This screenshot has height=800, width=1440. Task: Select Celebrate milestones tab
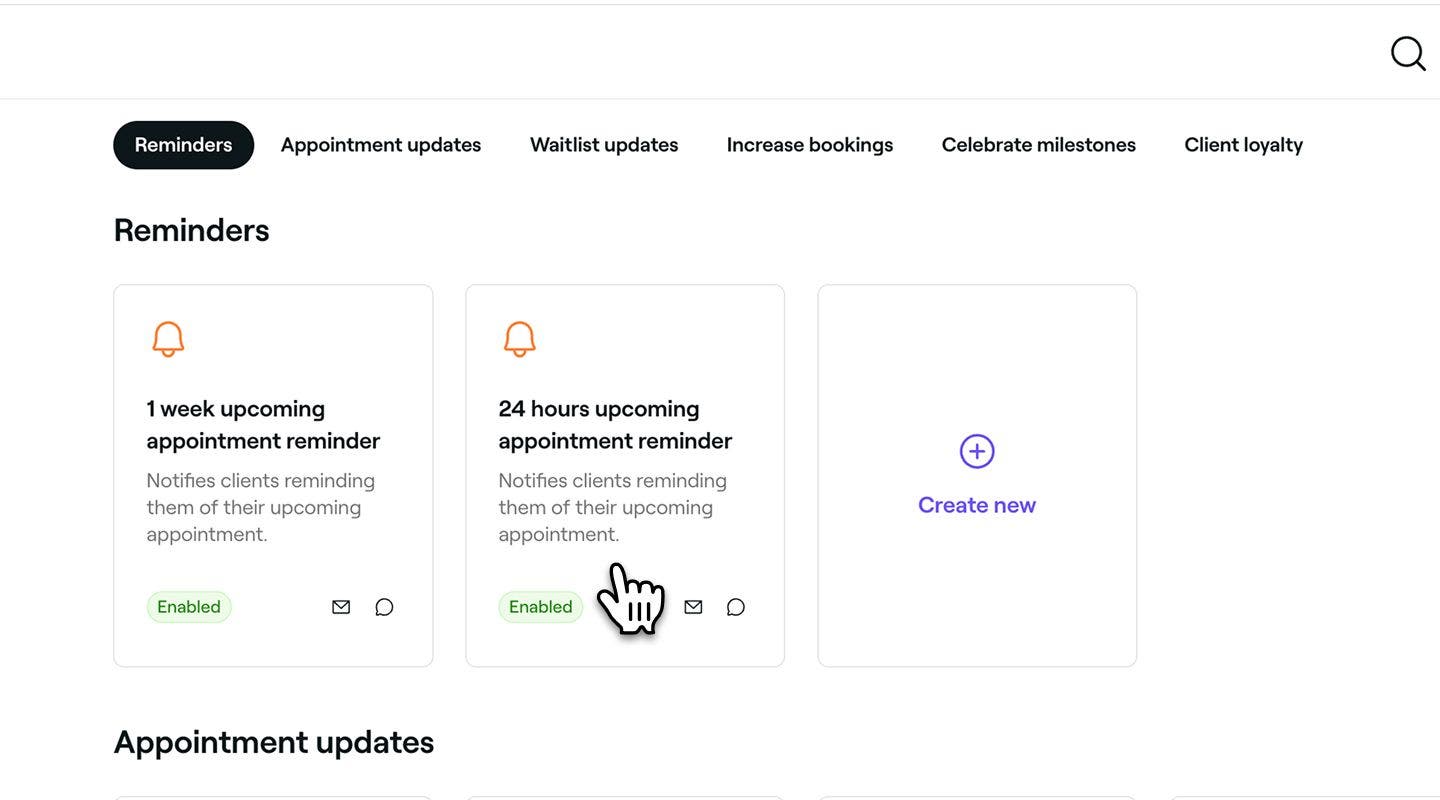tap(1039, 145)
